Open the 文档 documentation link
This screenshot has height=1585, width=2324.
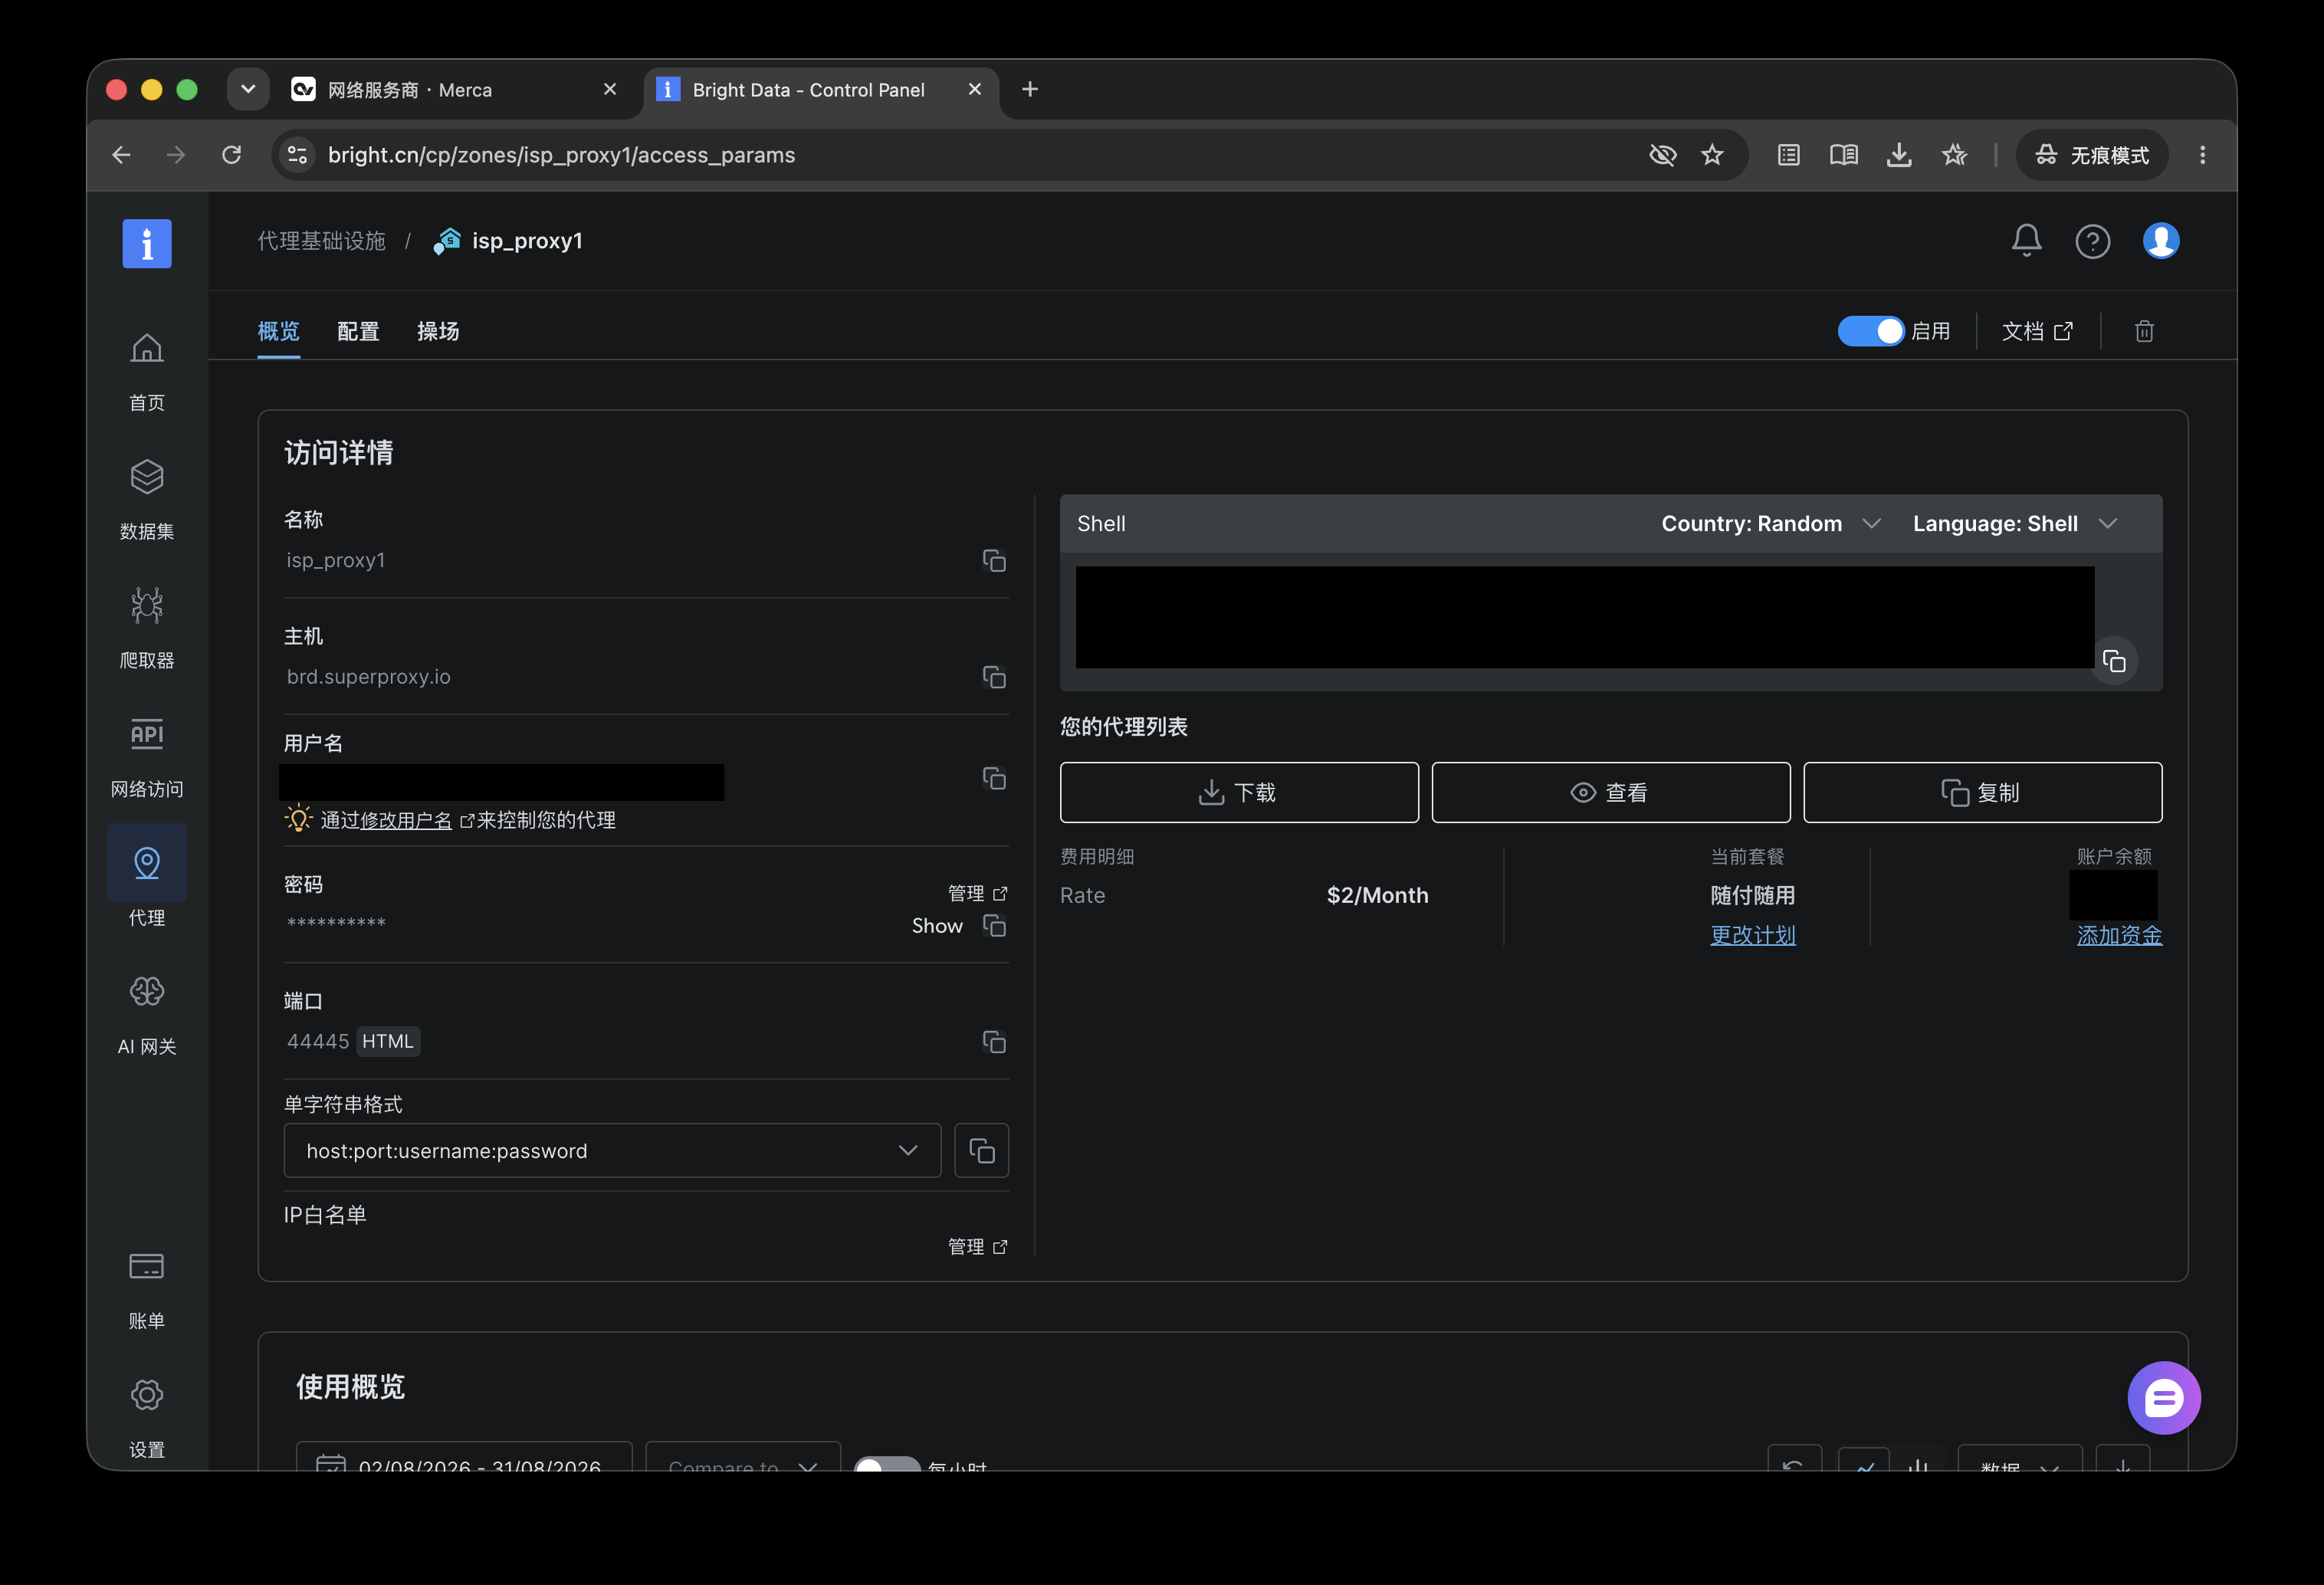(2037, 331)
